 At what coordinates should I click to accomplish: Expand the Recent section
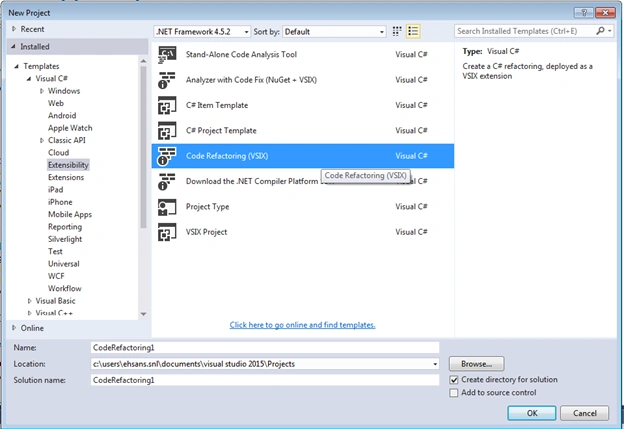[x=14, y=29]
